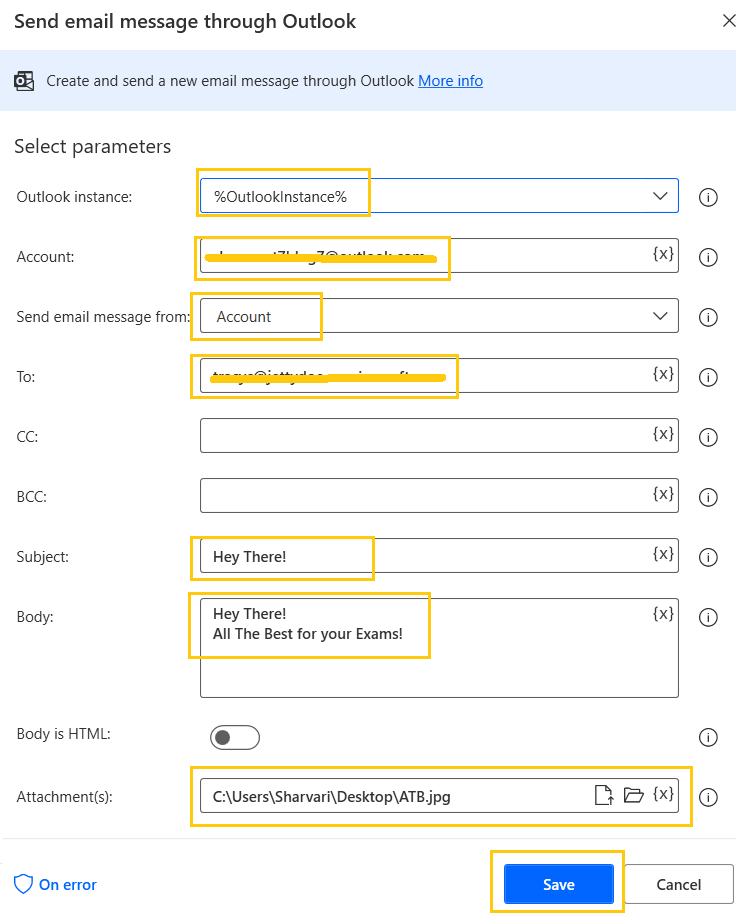The height and width of the screenshot is (918, 736).
Task: Open the Attachments variable selector {x}
Action: point(663,794)
